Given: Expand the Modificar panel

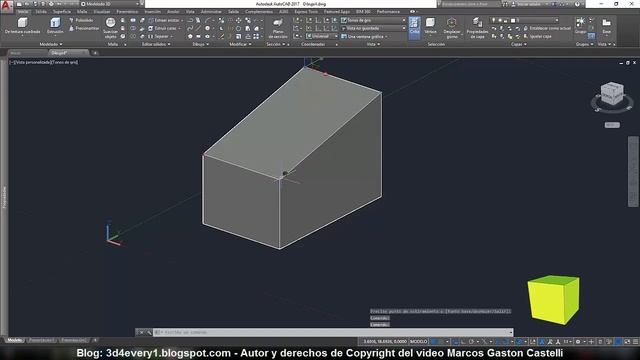Looking at the screenshot, I should coord(240,44).
